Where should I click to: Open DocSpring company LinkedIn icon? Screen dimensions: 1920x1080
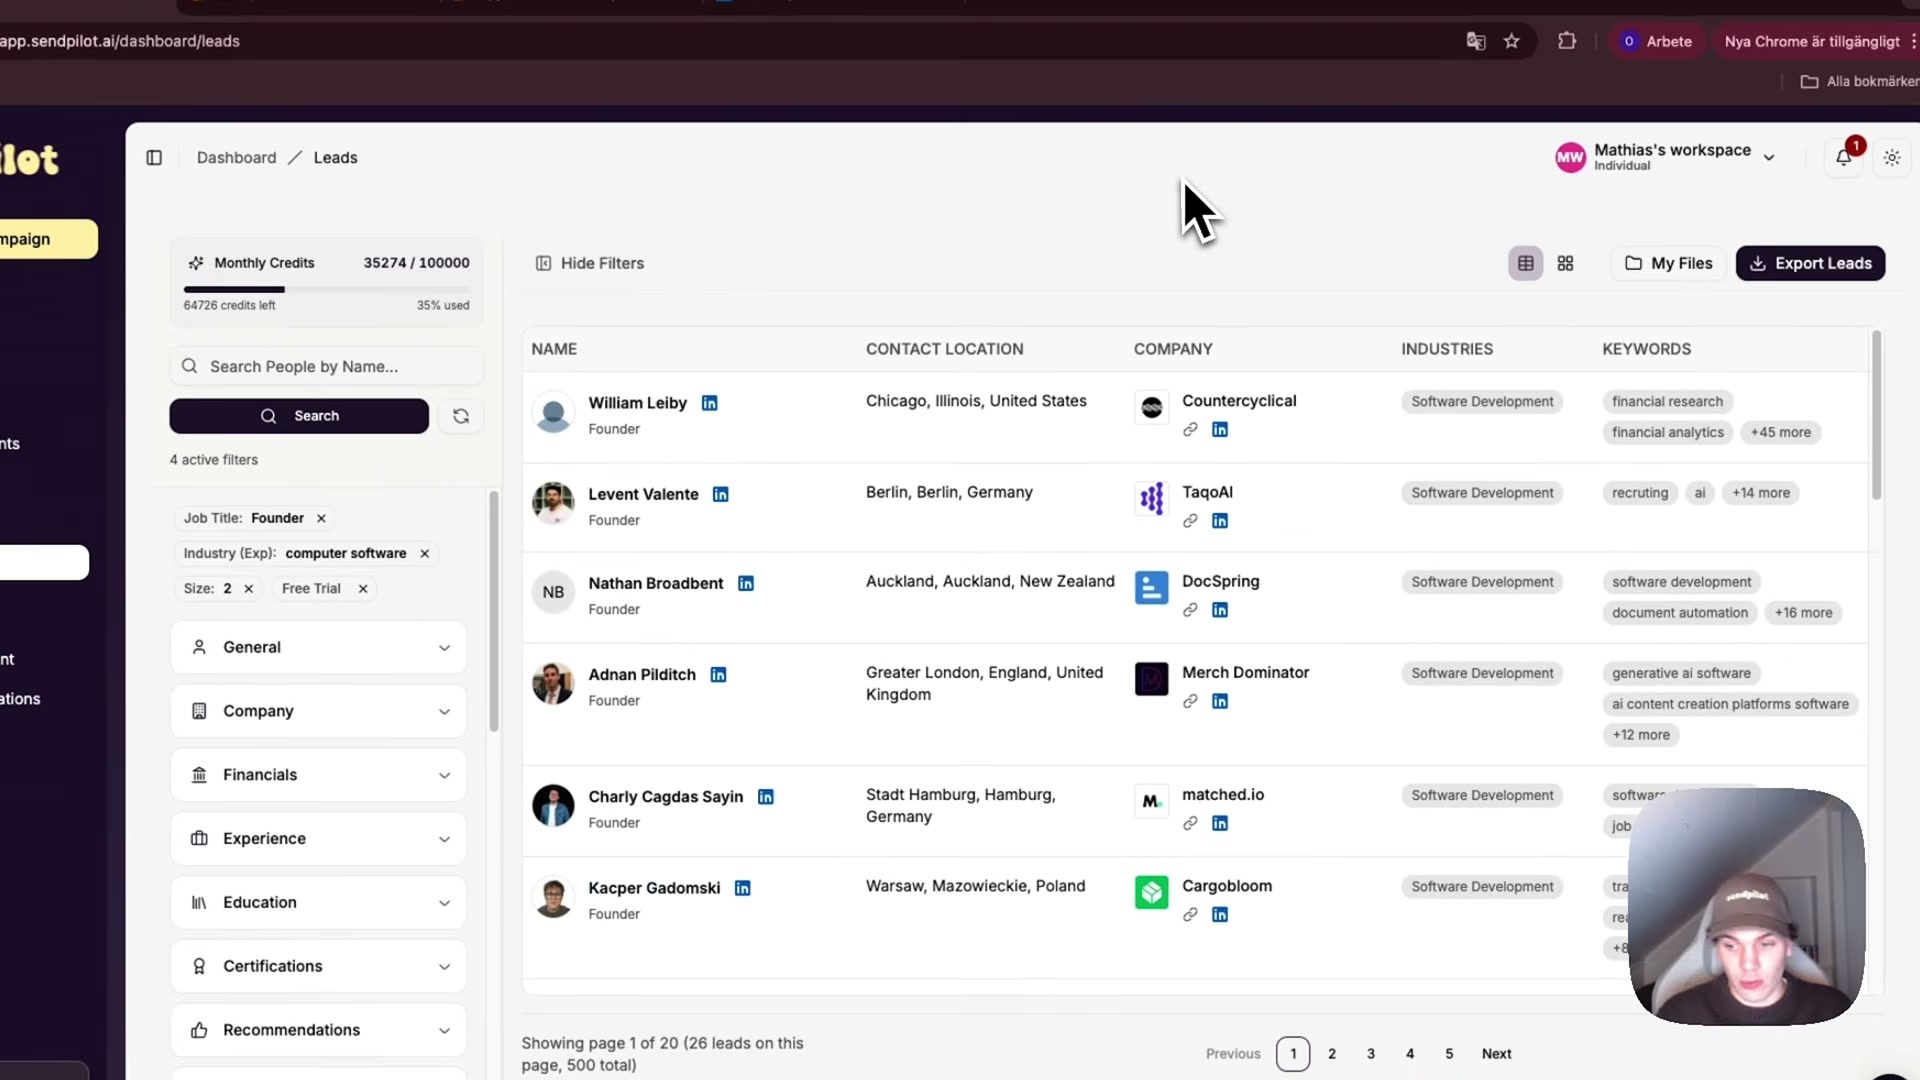1220,610
